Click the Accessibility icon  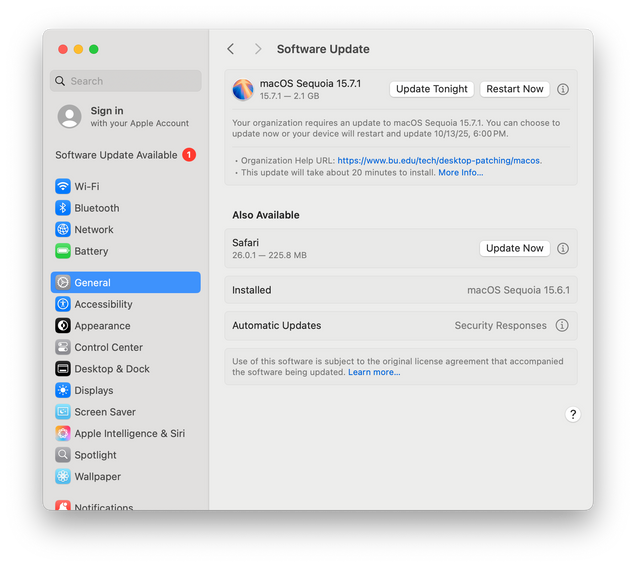click(x=63, y=304)
